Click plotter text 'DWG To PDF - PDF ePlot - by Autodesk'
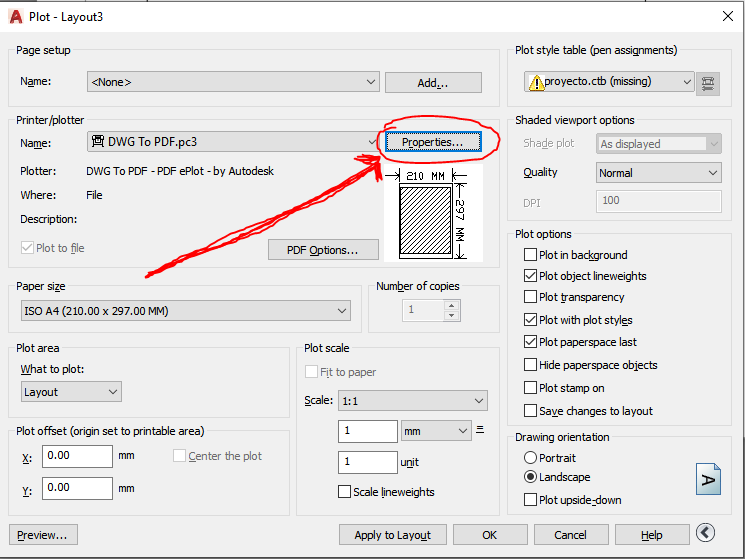 click(x=180, y=171)
